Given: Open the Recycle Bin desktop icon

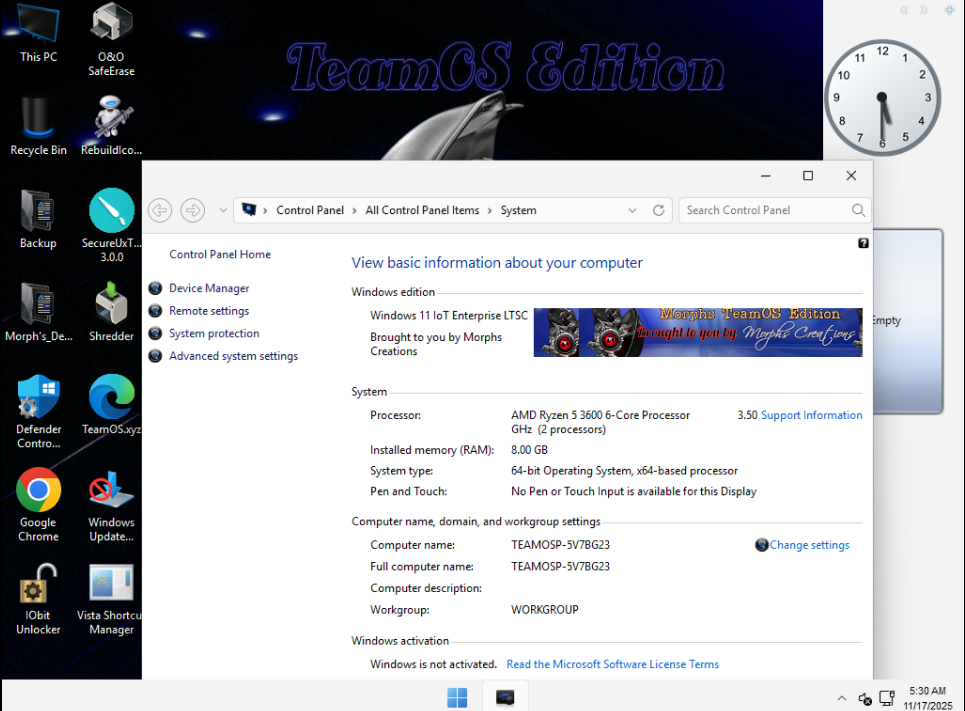Looking at the screenshot, I should (38, 119).
